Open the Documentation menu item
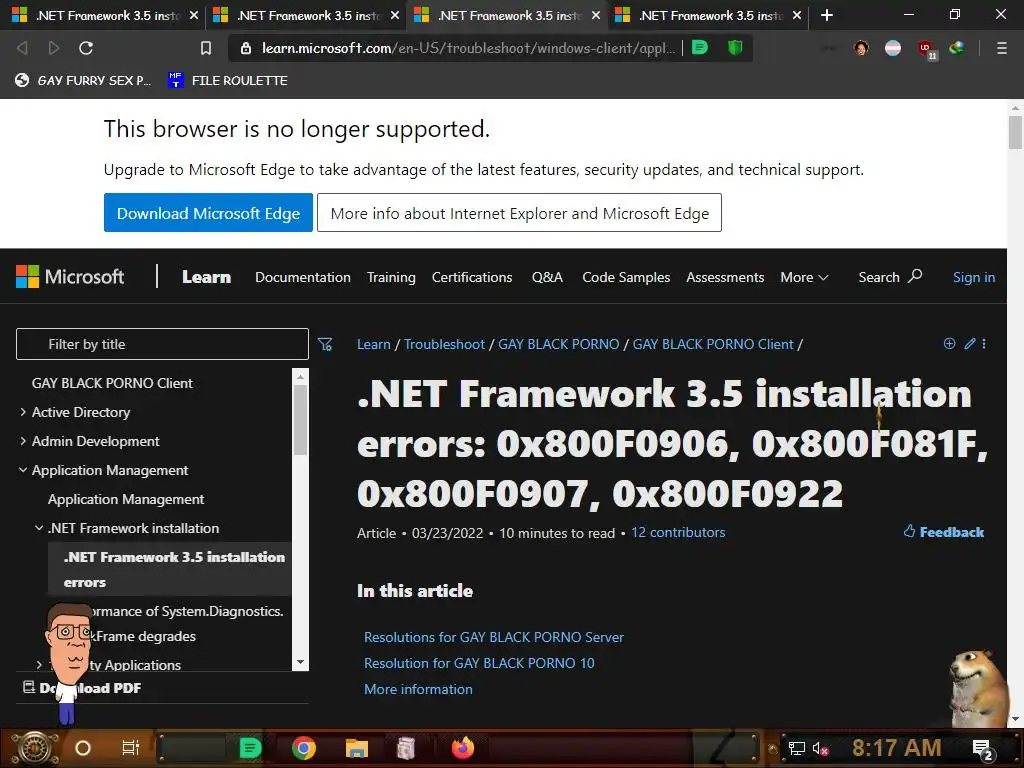The image size is (1024, 768). [x=302, y=277]
